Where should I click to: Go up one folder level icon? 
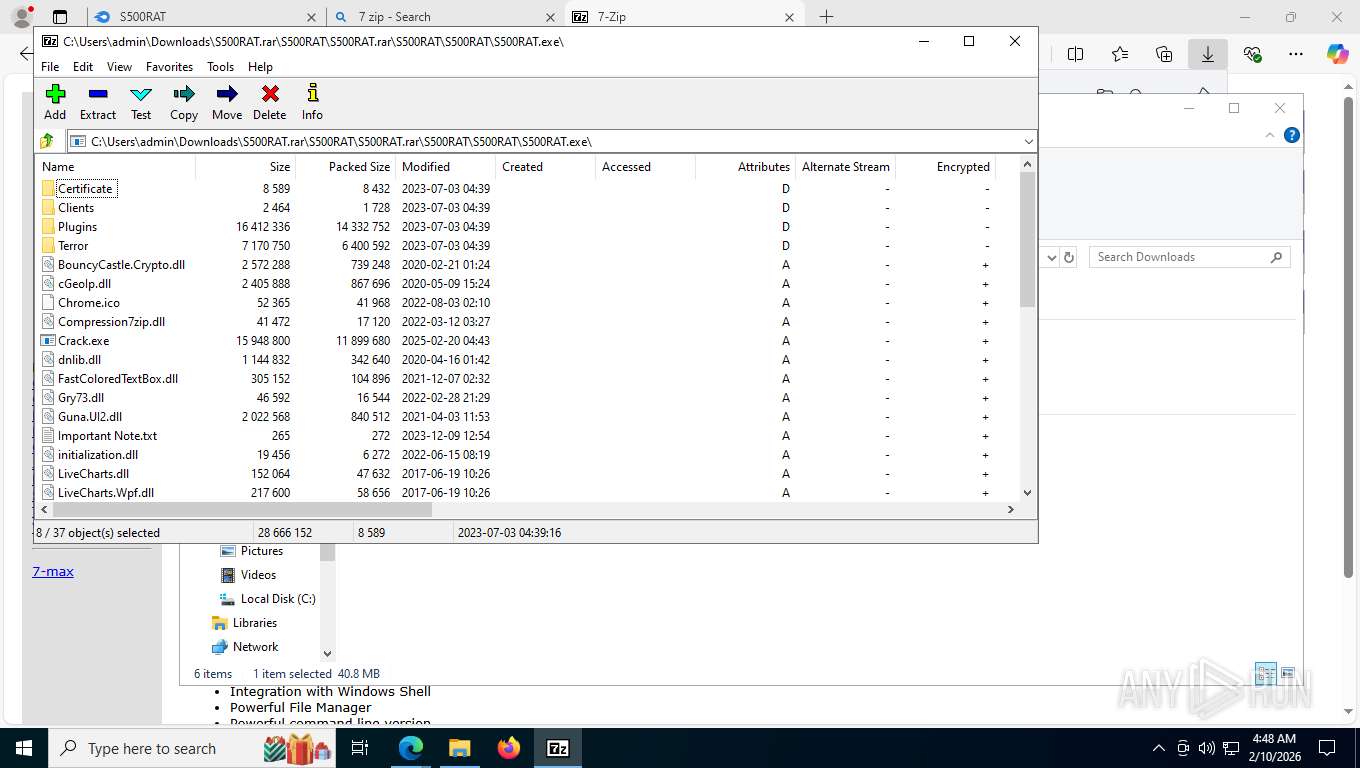coord(47,141)
